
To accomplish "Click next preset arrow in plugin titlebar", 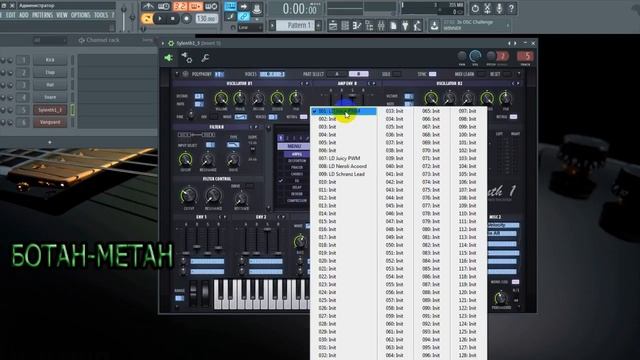I will click(516, 43).
